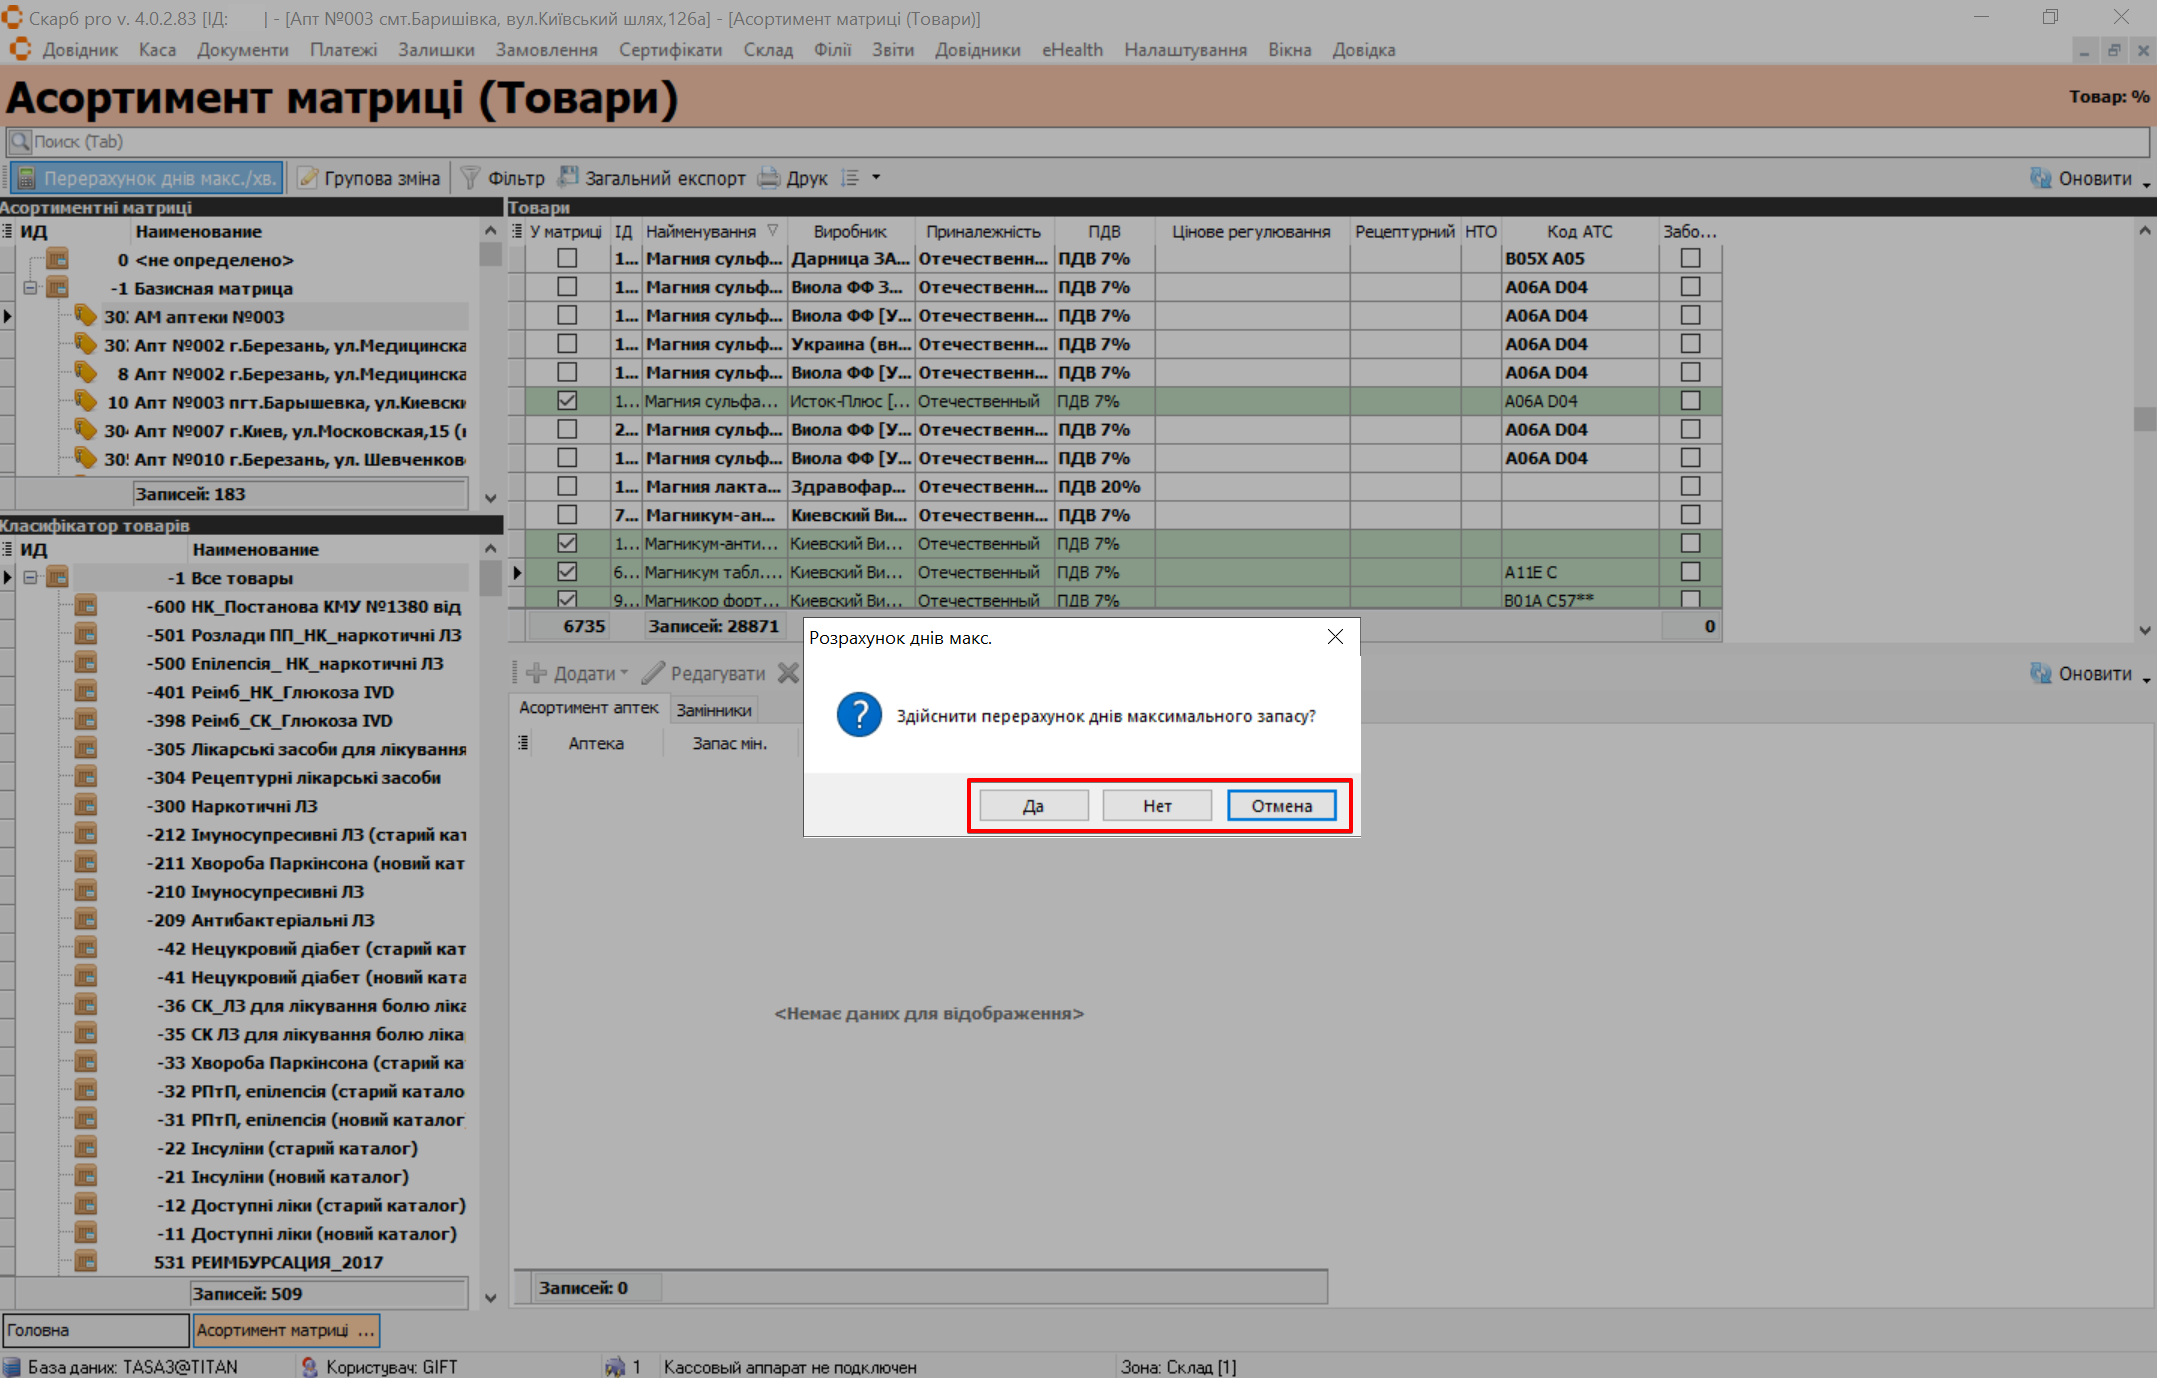Check У матриці box for Дарница row
This screenshot has width=2157, height=1378.
click(567, 258)
